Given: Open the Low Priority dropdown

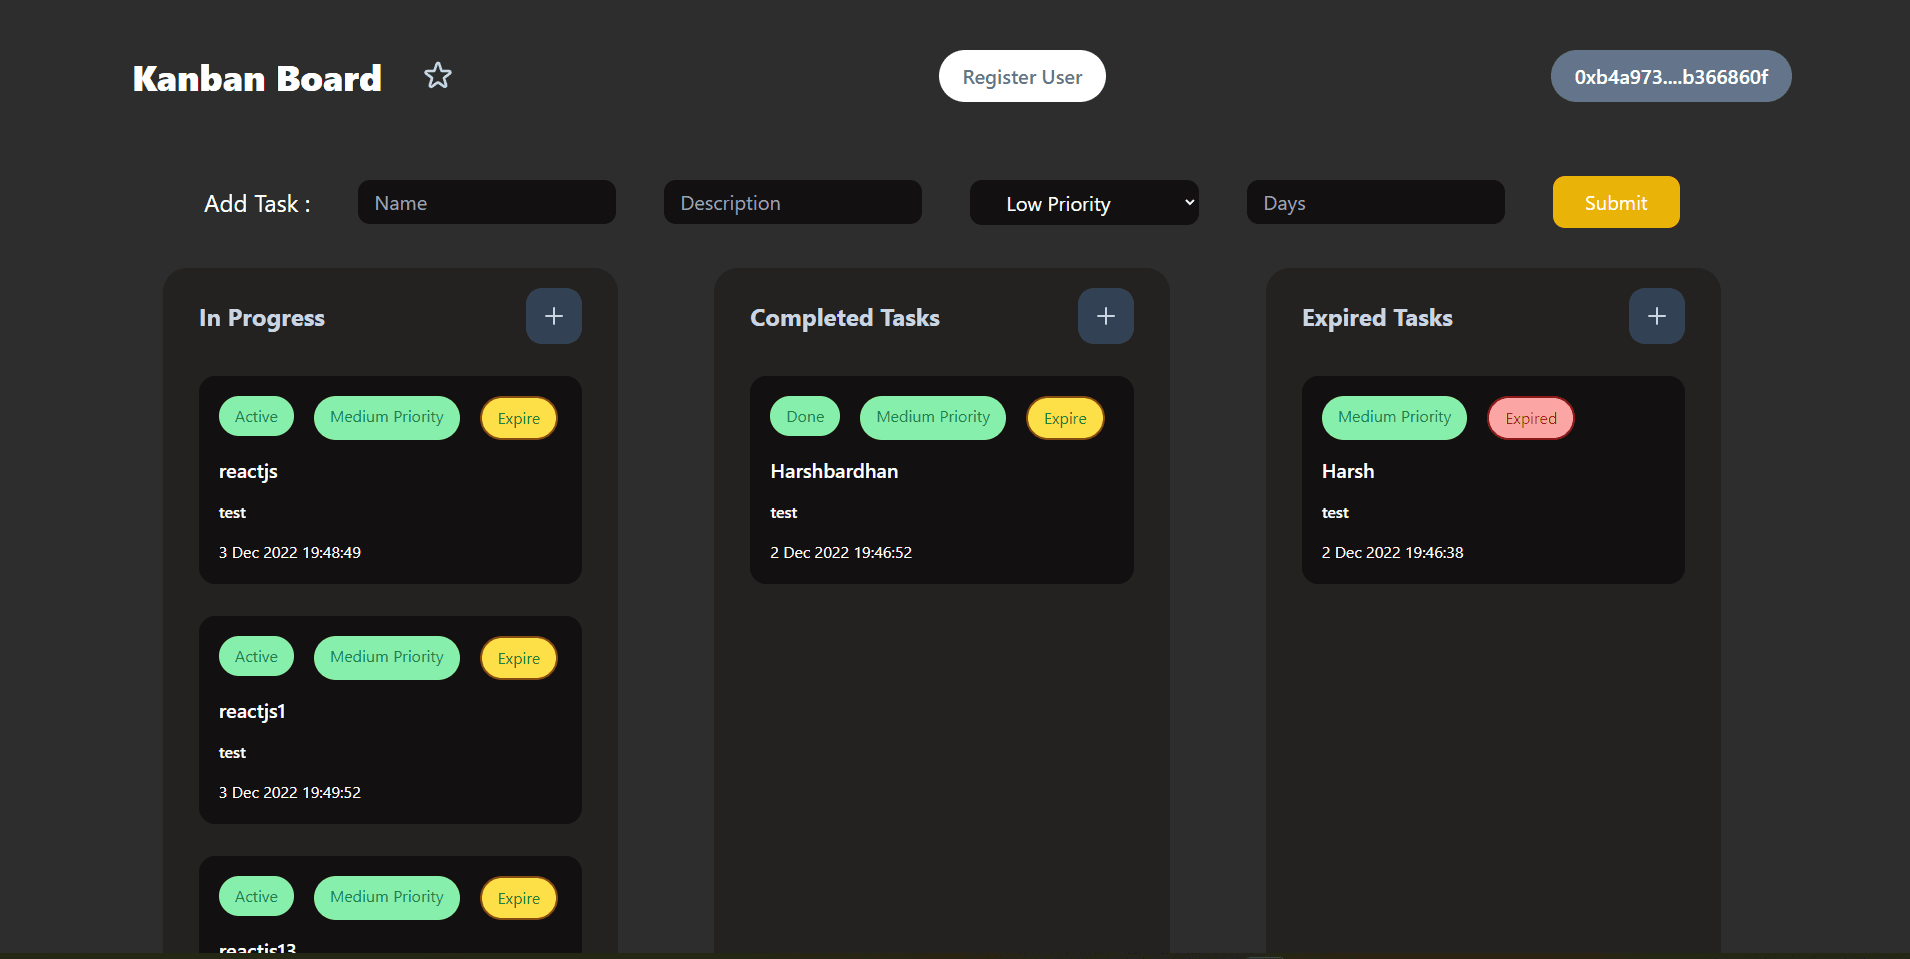Looking at the screenshot, I should [1084, 203].
